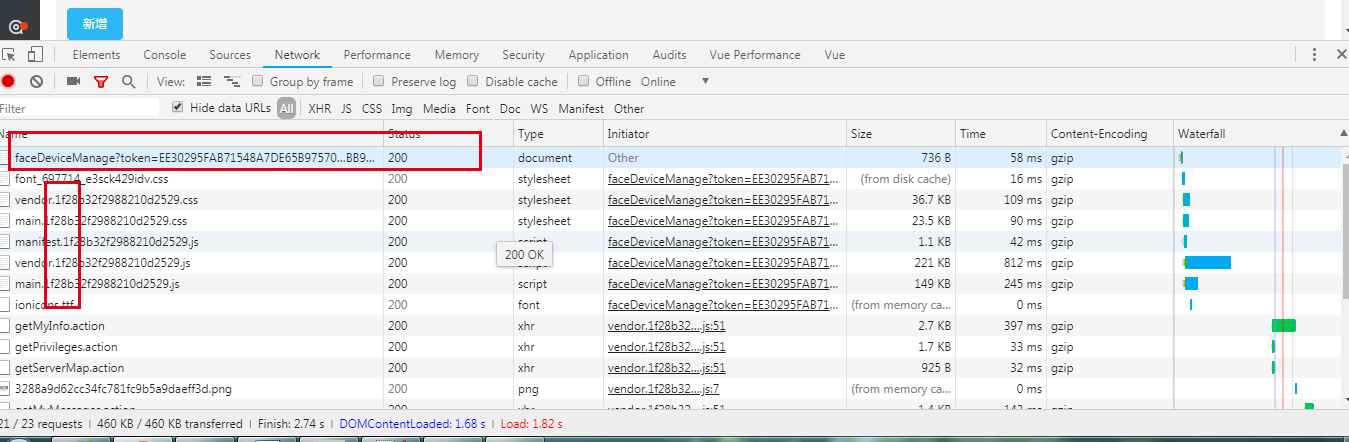
Task: Click the green waterfall bar of getMyInfo.action
Action: [1283, 326]
